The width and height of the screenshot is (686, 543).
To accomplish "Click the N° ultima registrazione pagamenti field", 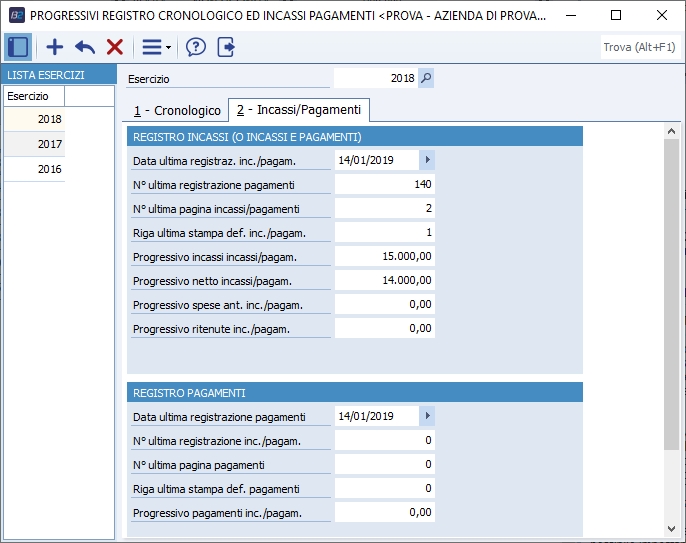I will point(384,184).
